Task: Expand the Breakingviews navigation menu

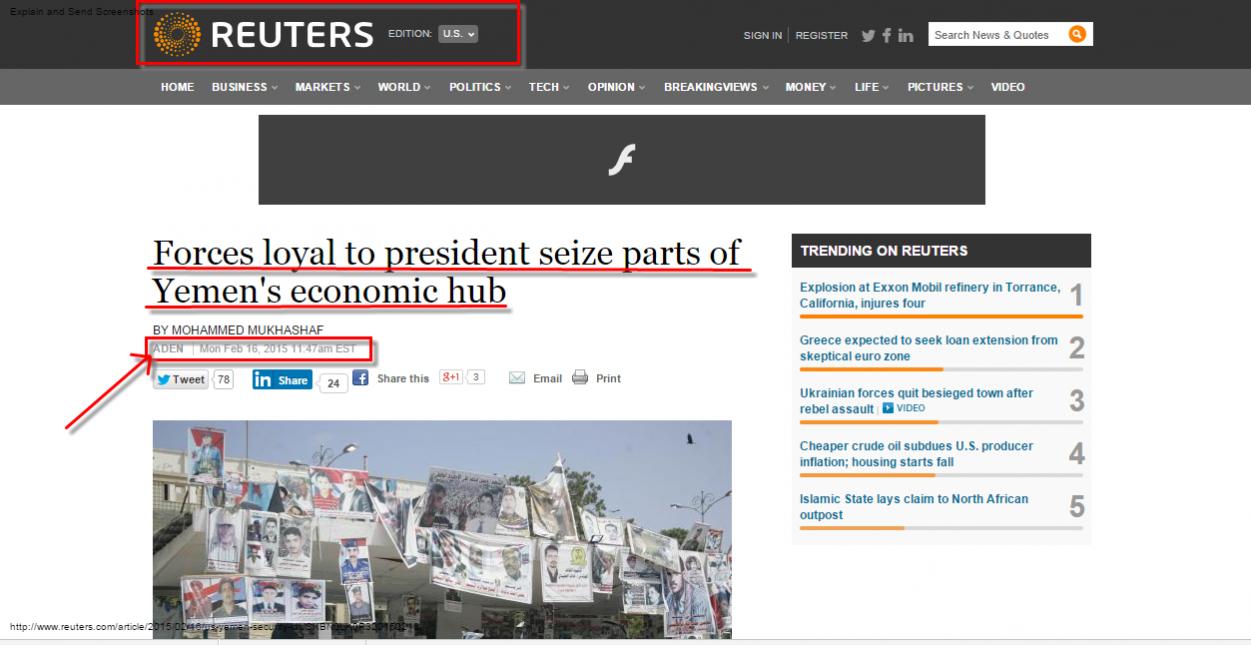Action: click(716, 87)
